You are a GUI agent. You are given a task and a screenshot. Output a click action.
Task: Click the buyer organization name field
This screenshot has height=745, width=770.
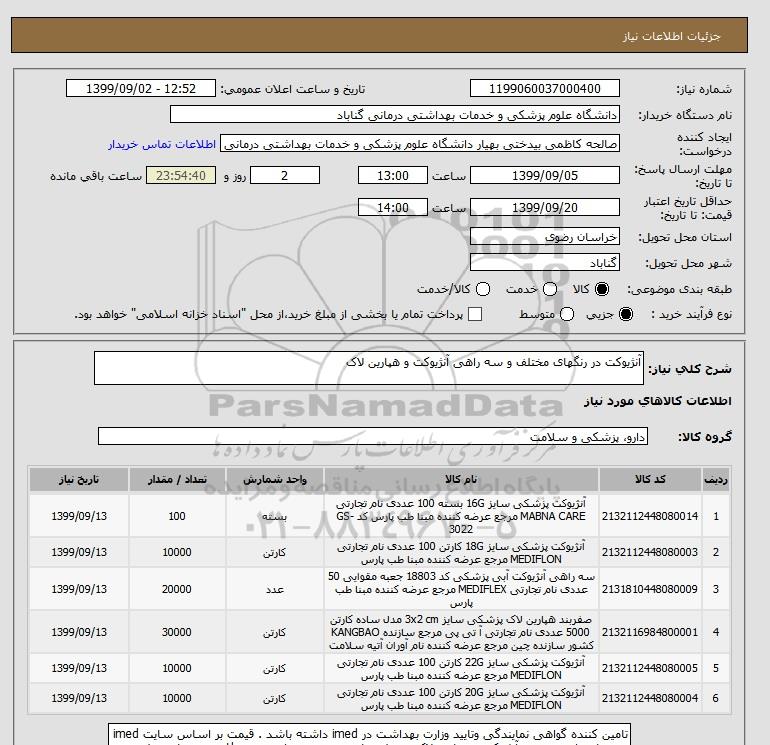394,114
